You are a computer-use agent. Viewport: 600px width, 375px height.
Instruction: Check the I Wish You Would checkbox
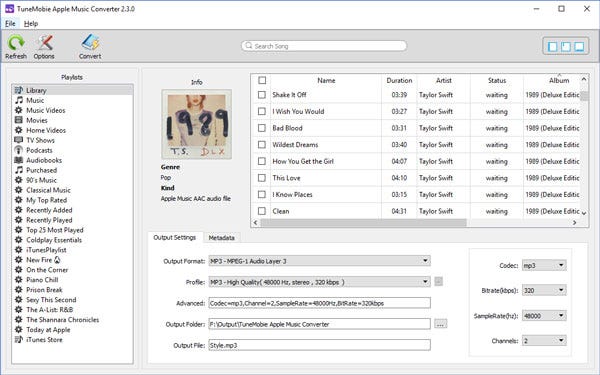click(x=262, y=111)
